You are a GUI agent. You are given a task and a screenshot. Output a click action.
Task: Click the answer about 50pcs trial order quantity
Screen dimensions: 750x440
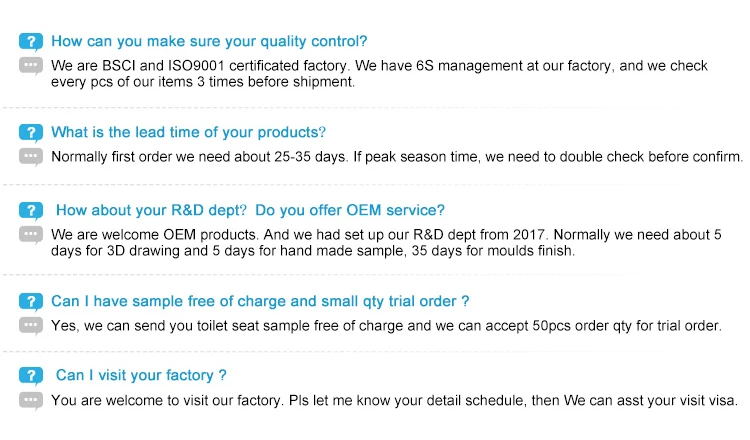386,326
